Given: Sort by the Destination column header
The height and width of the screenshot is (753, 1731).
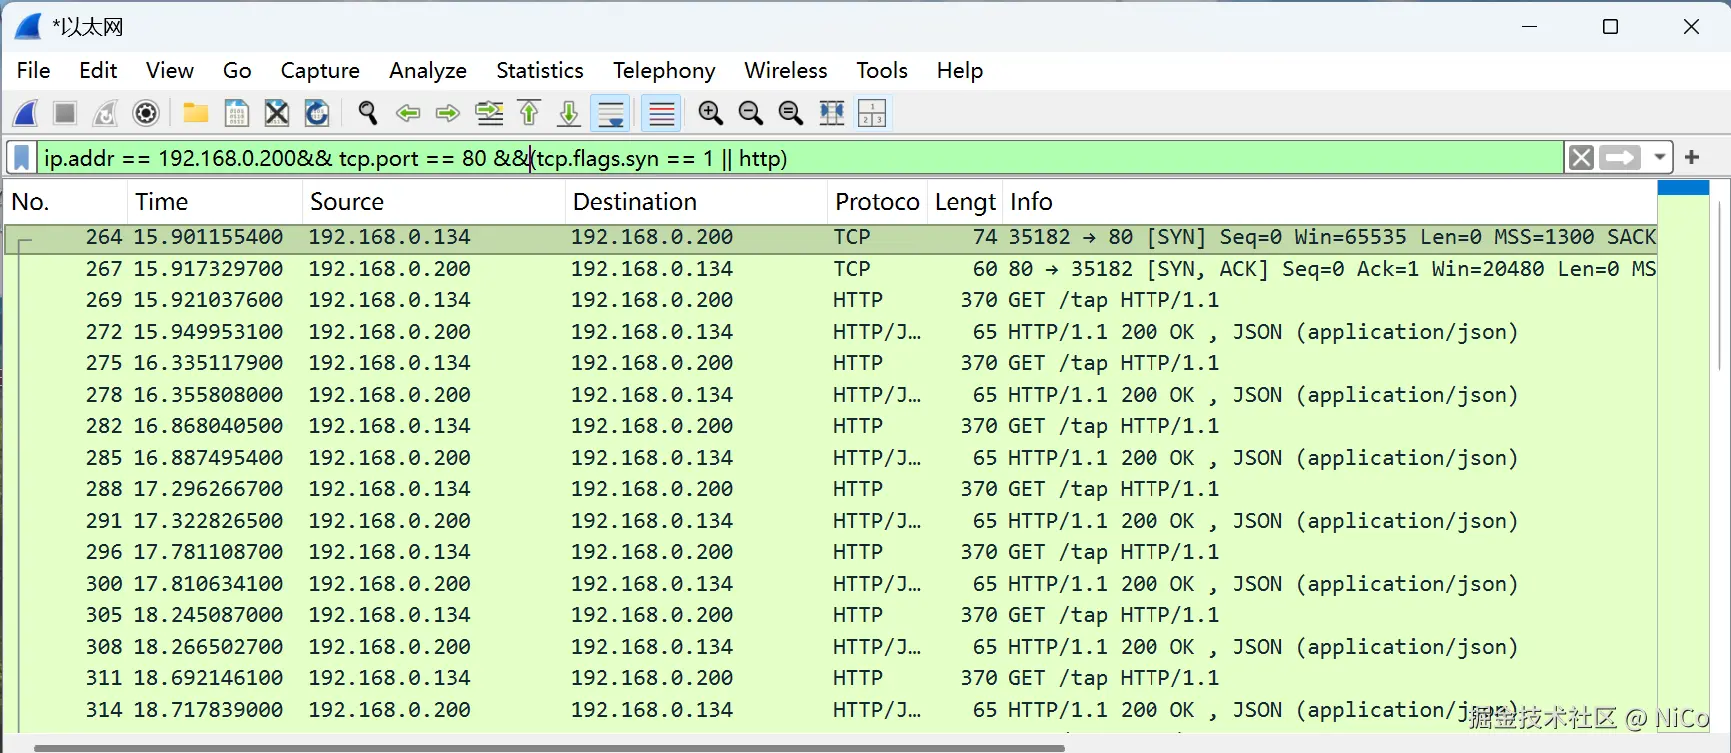Looking at the screenshot, I should point(697,202).
